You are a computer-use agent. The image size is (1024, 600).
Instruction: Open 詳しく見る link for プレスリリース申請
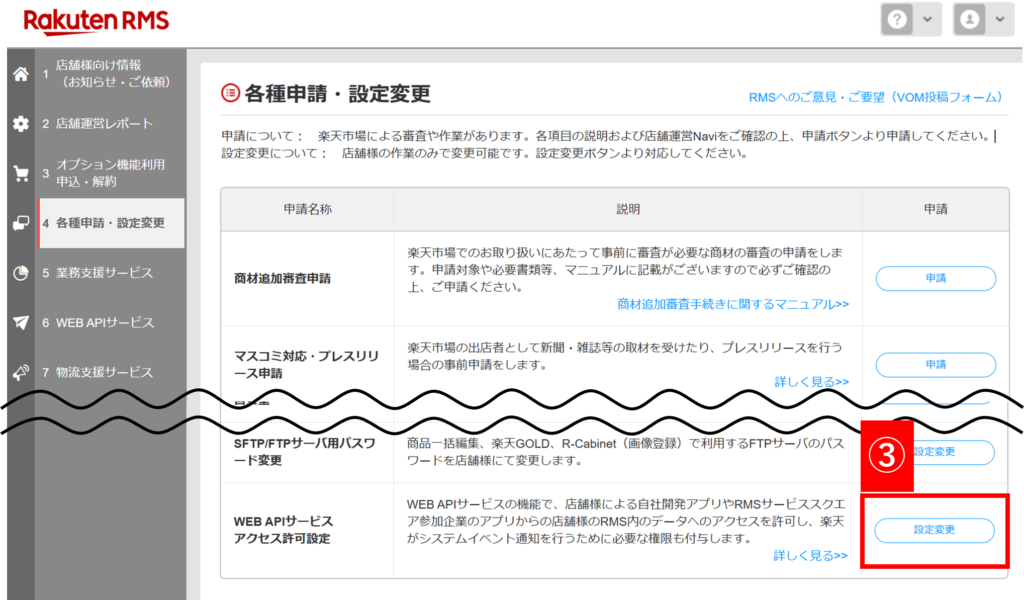(811, 382)
